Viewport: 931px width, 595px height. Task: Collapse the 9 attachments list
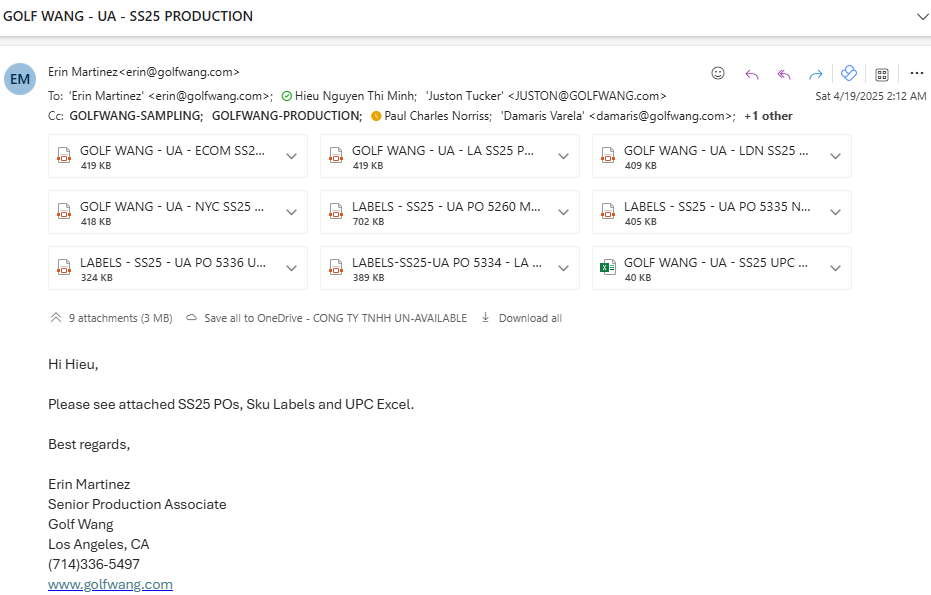coord(56,318)
